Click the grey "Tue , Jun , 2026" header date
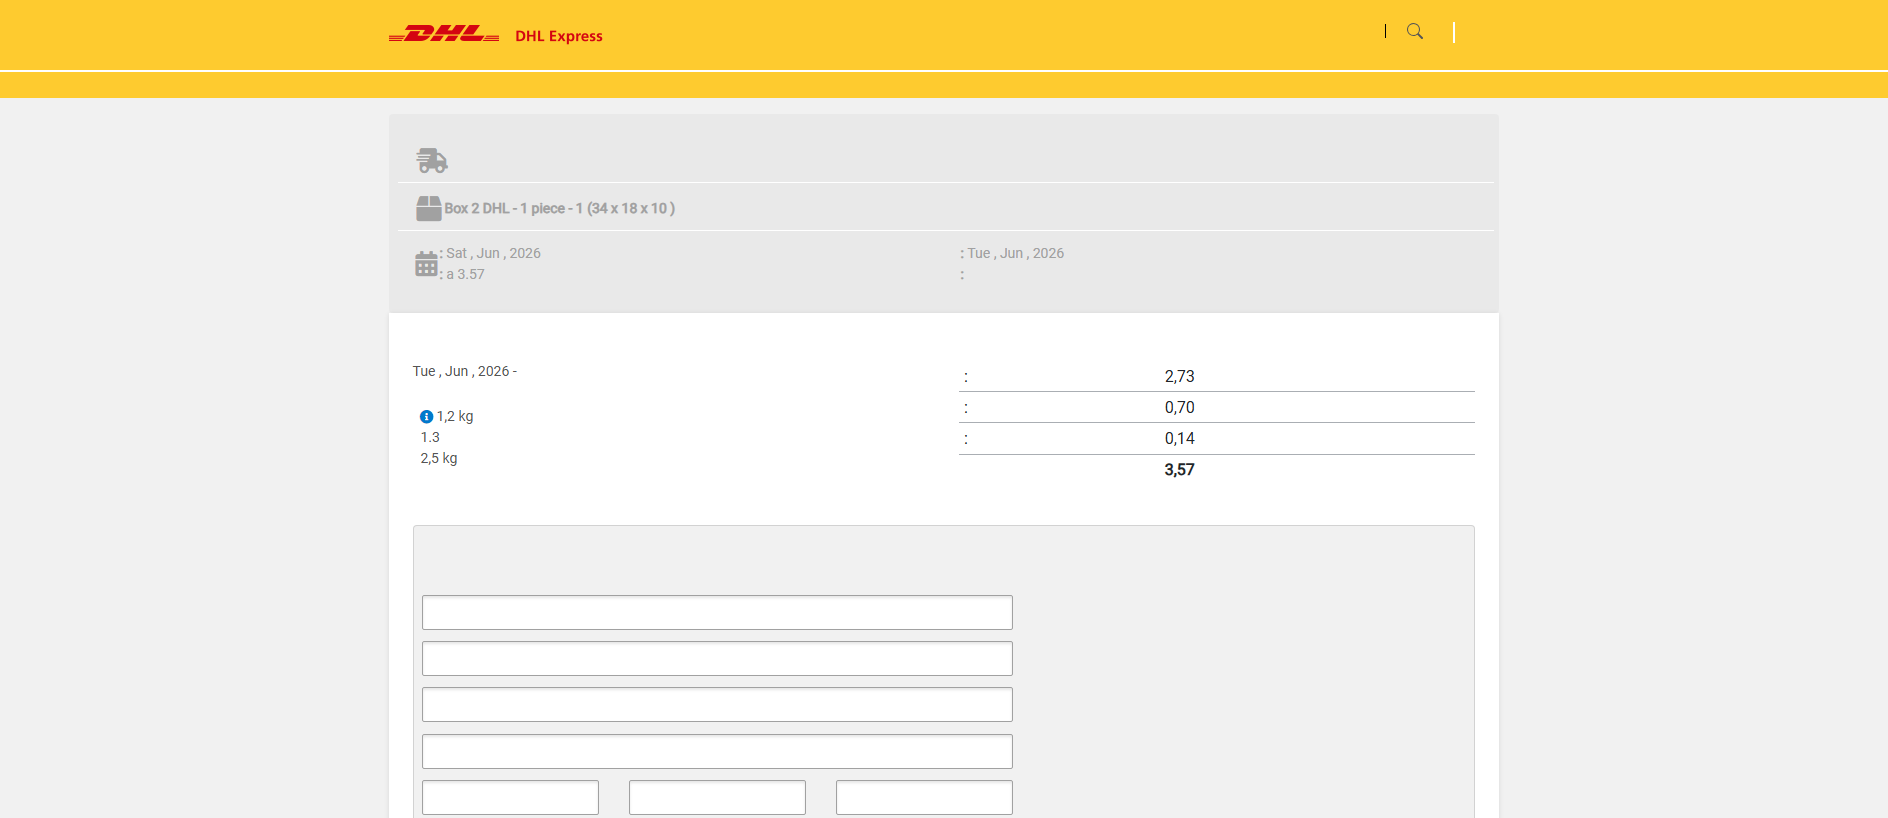 (x=1015, y=253)
